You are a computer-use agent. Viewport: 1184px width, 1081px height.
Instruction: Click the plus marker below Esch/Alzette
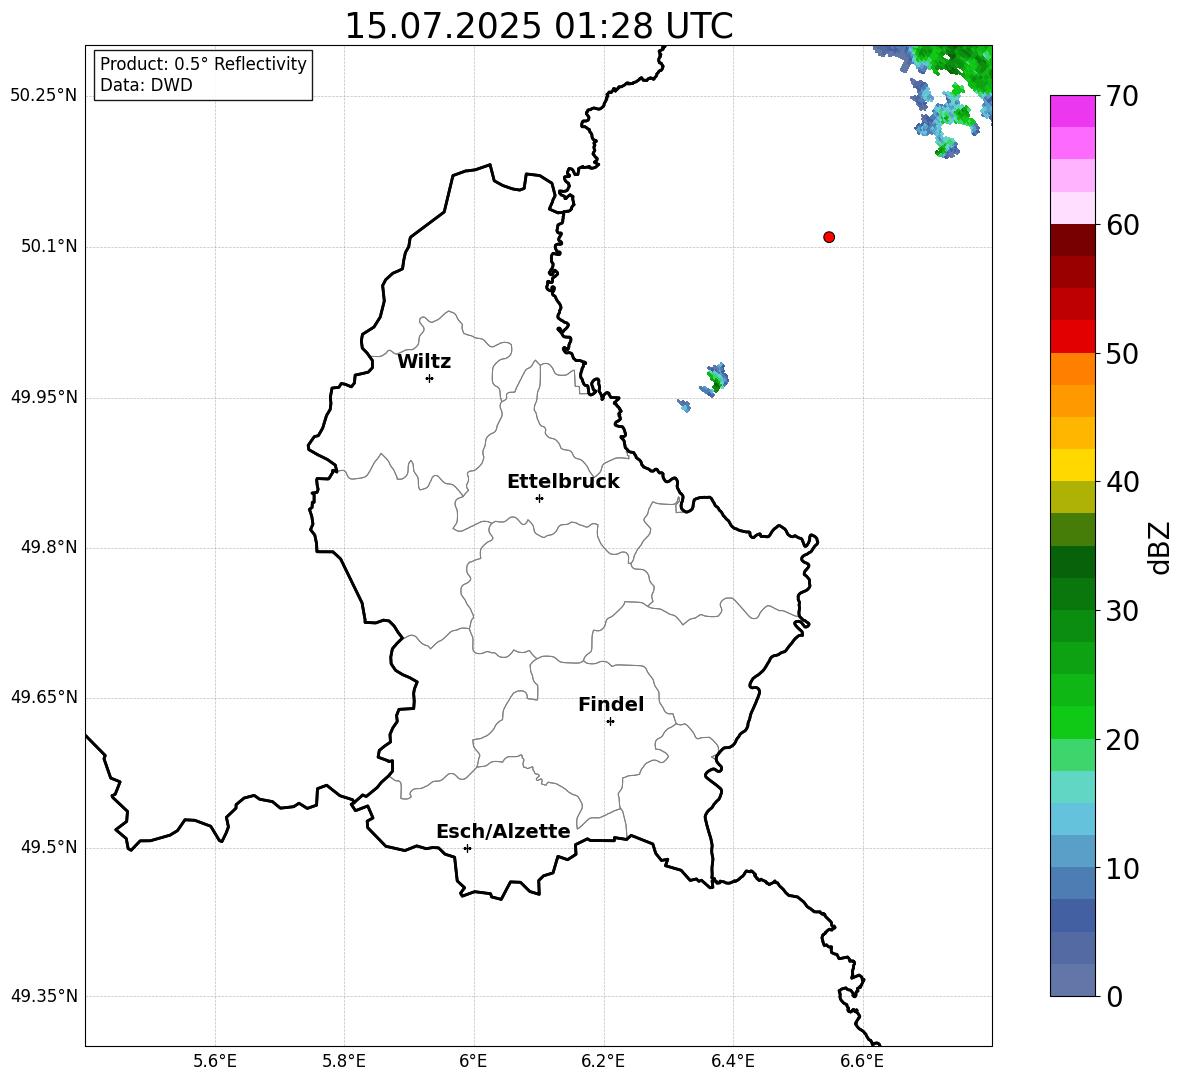tap(467, 848)
